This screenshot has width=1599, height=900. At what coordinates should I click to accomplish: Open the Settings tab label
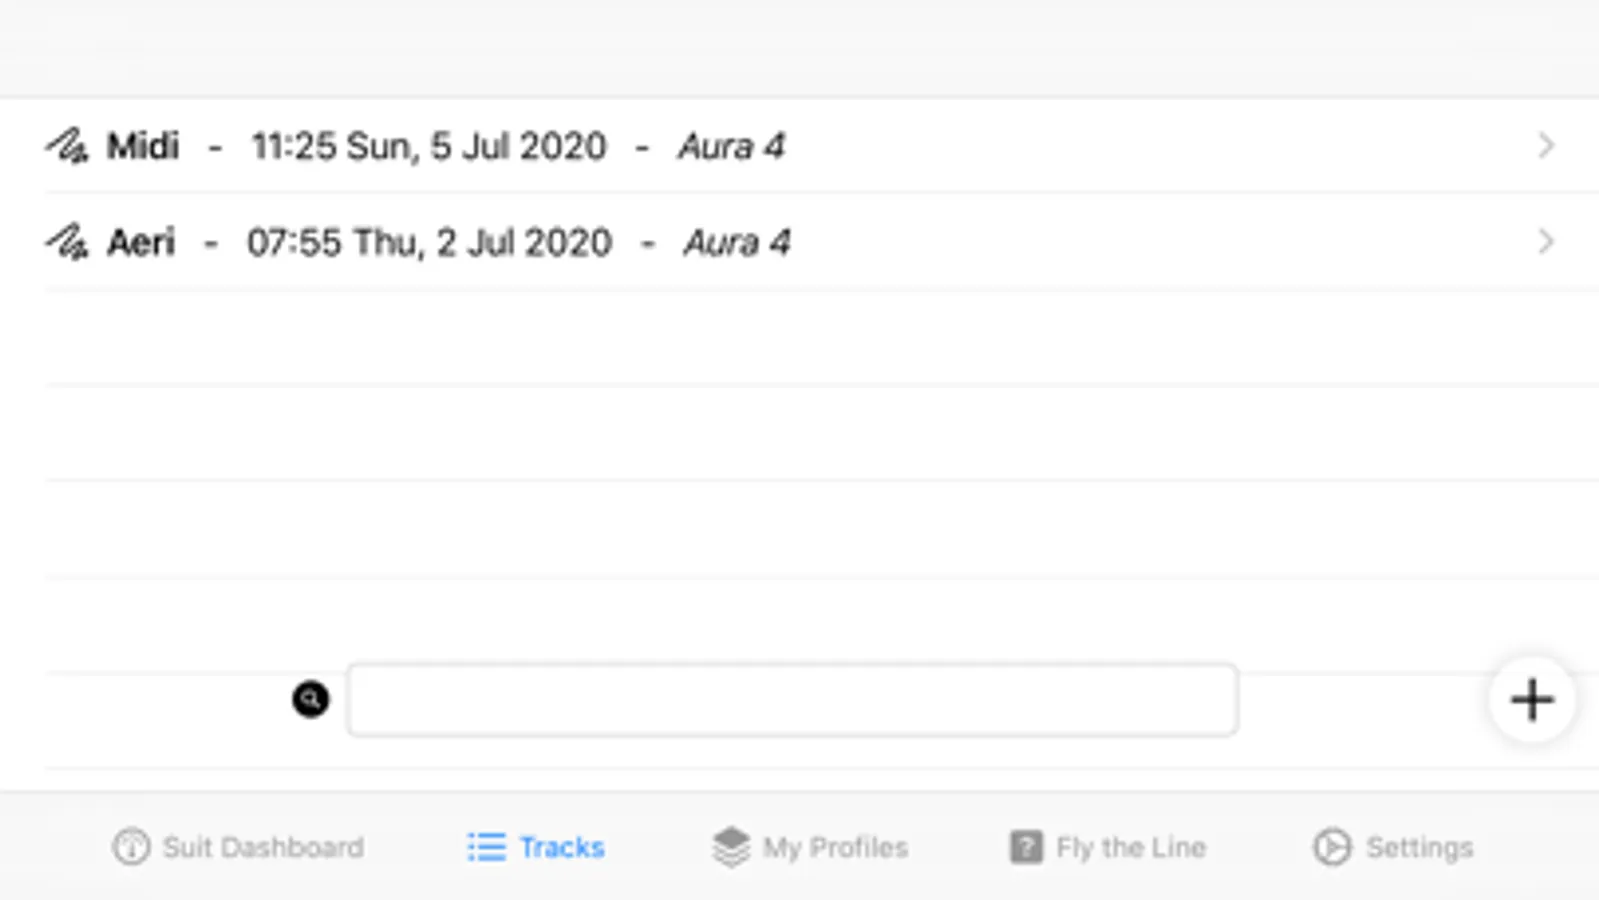tap(1419, 847)
